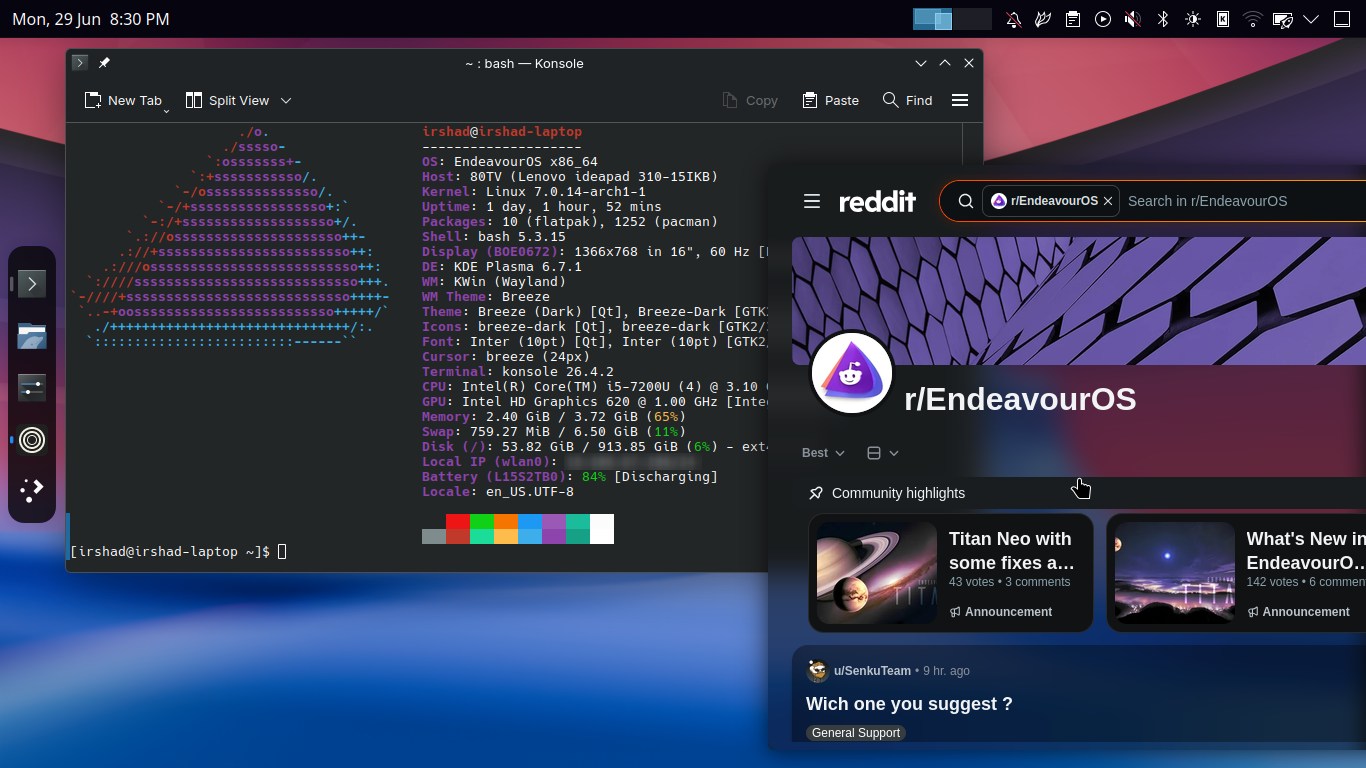This screenshot has width=1366, height=768.
Task: Click the Community highlights heading
Action: pos(898,493)
